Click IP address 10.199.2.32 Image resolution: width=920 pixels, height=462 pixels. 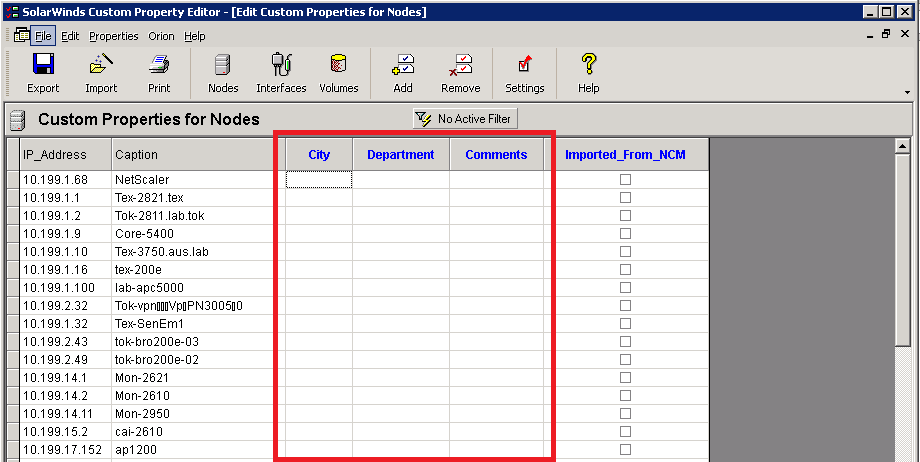tap(55, 305)
